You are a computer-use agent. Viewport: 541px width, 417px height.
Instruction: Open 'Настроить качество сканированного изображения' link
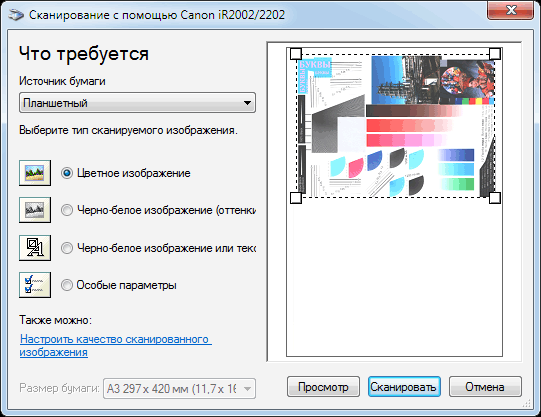115,346
